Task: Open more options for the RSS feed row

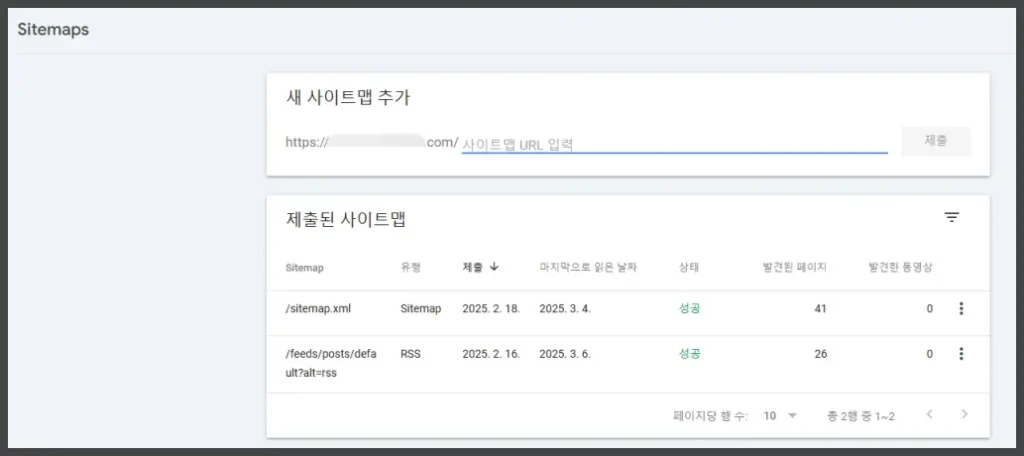Action: coord(961,354)
